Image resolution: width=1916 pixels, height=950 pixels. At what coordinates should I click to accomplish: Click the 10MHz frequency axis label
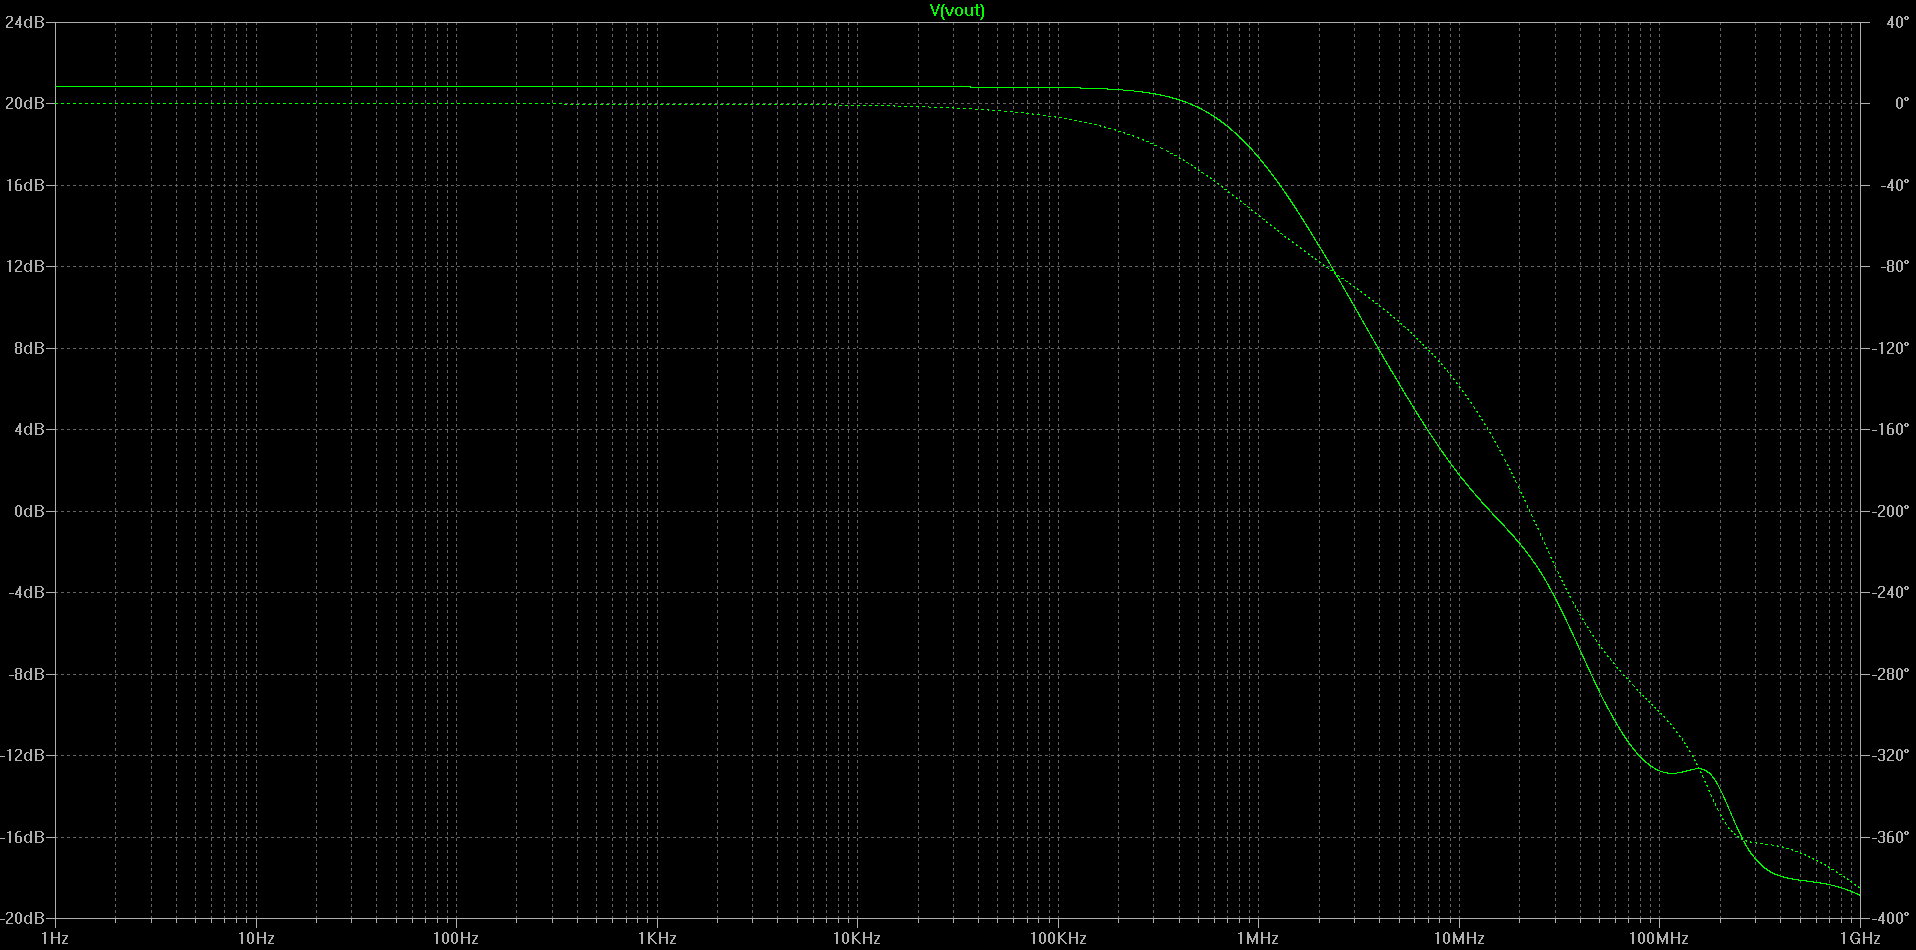click(x=1459, y=938)
